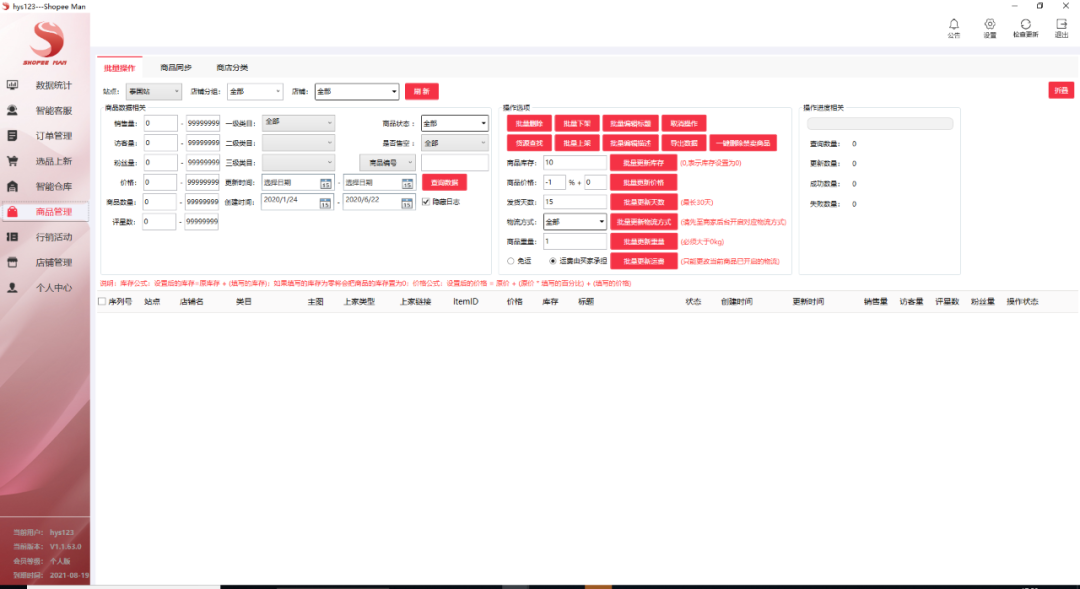Expand the 三级类目 category dropdown

[298, 163]
